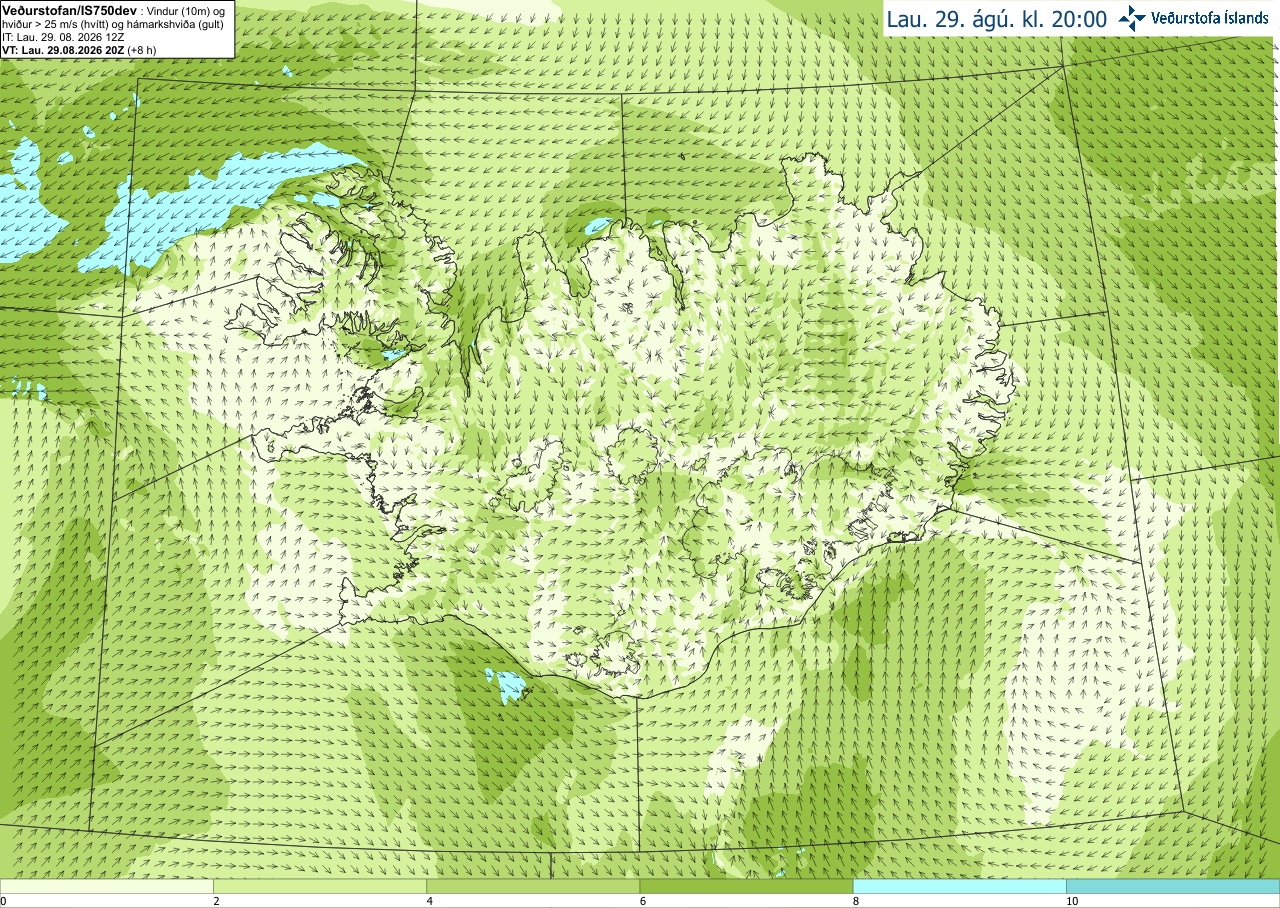
Task: Click the scale label 2 on the legend
Action: point(216,901)
